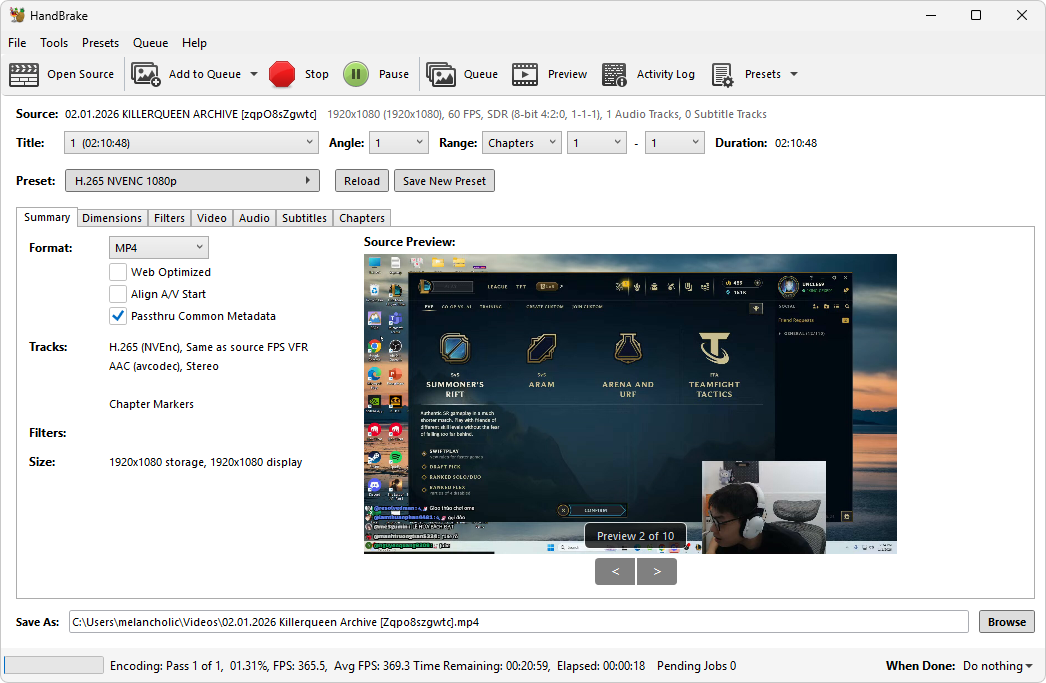
Task: Show the next preview image
Action: [657, 572]
